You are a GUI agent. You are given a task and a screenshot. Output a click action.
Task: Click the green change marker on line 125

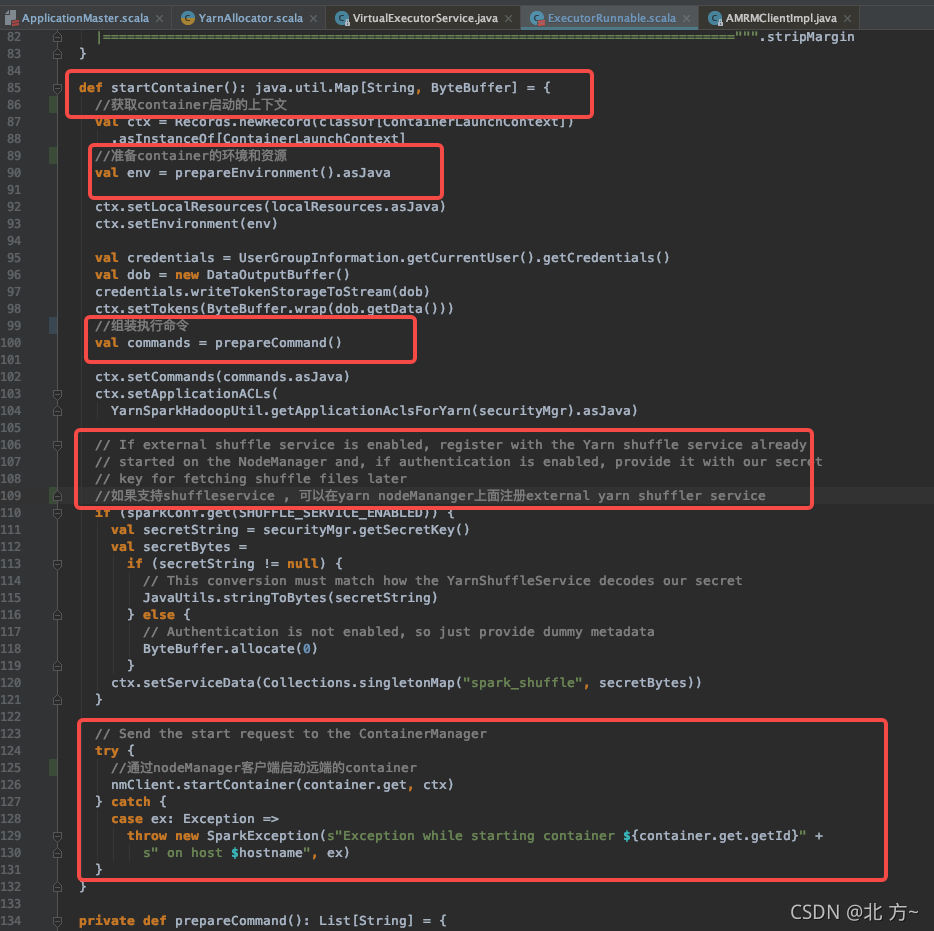pos(53,768)
